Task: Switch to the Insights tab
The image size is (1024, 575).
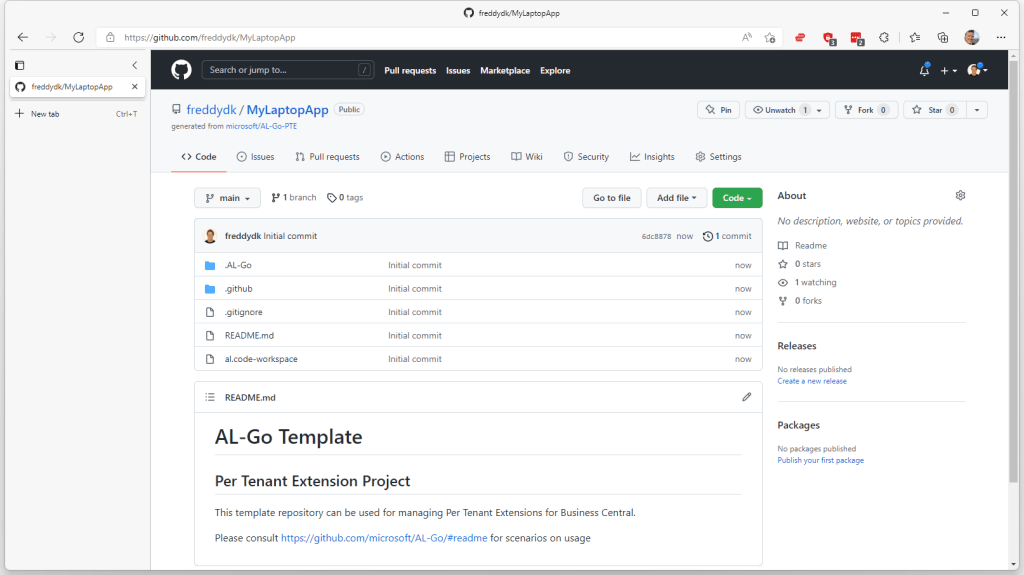Action: coord(652,157)
